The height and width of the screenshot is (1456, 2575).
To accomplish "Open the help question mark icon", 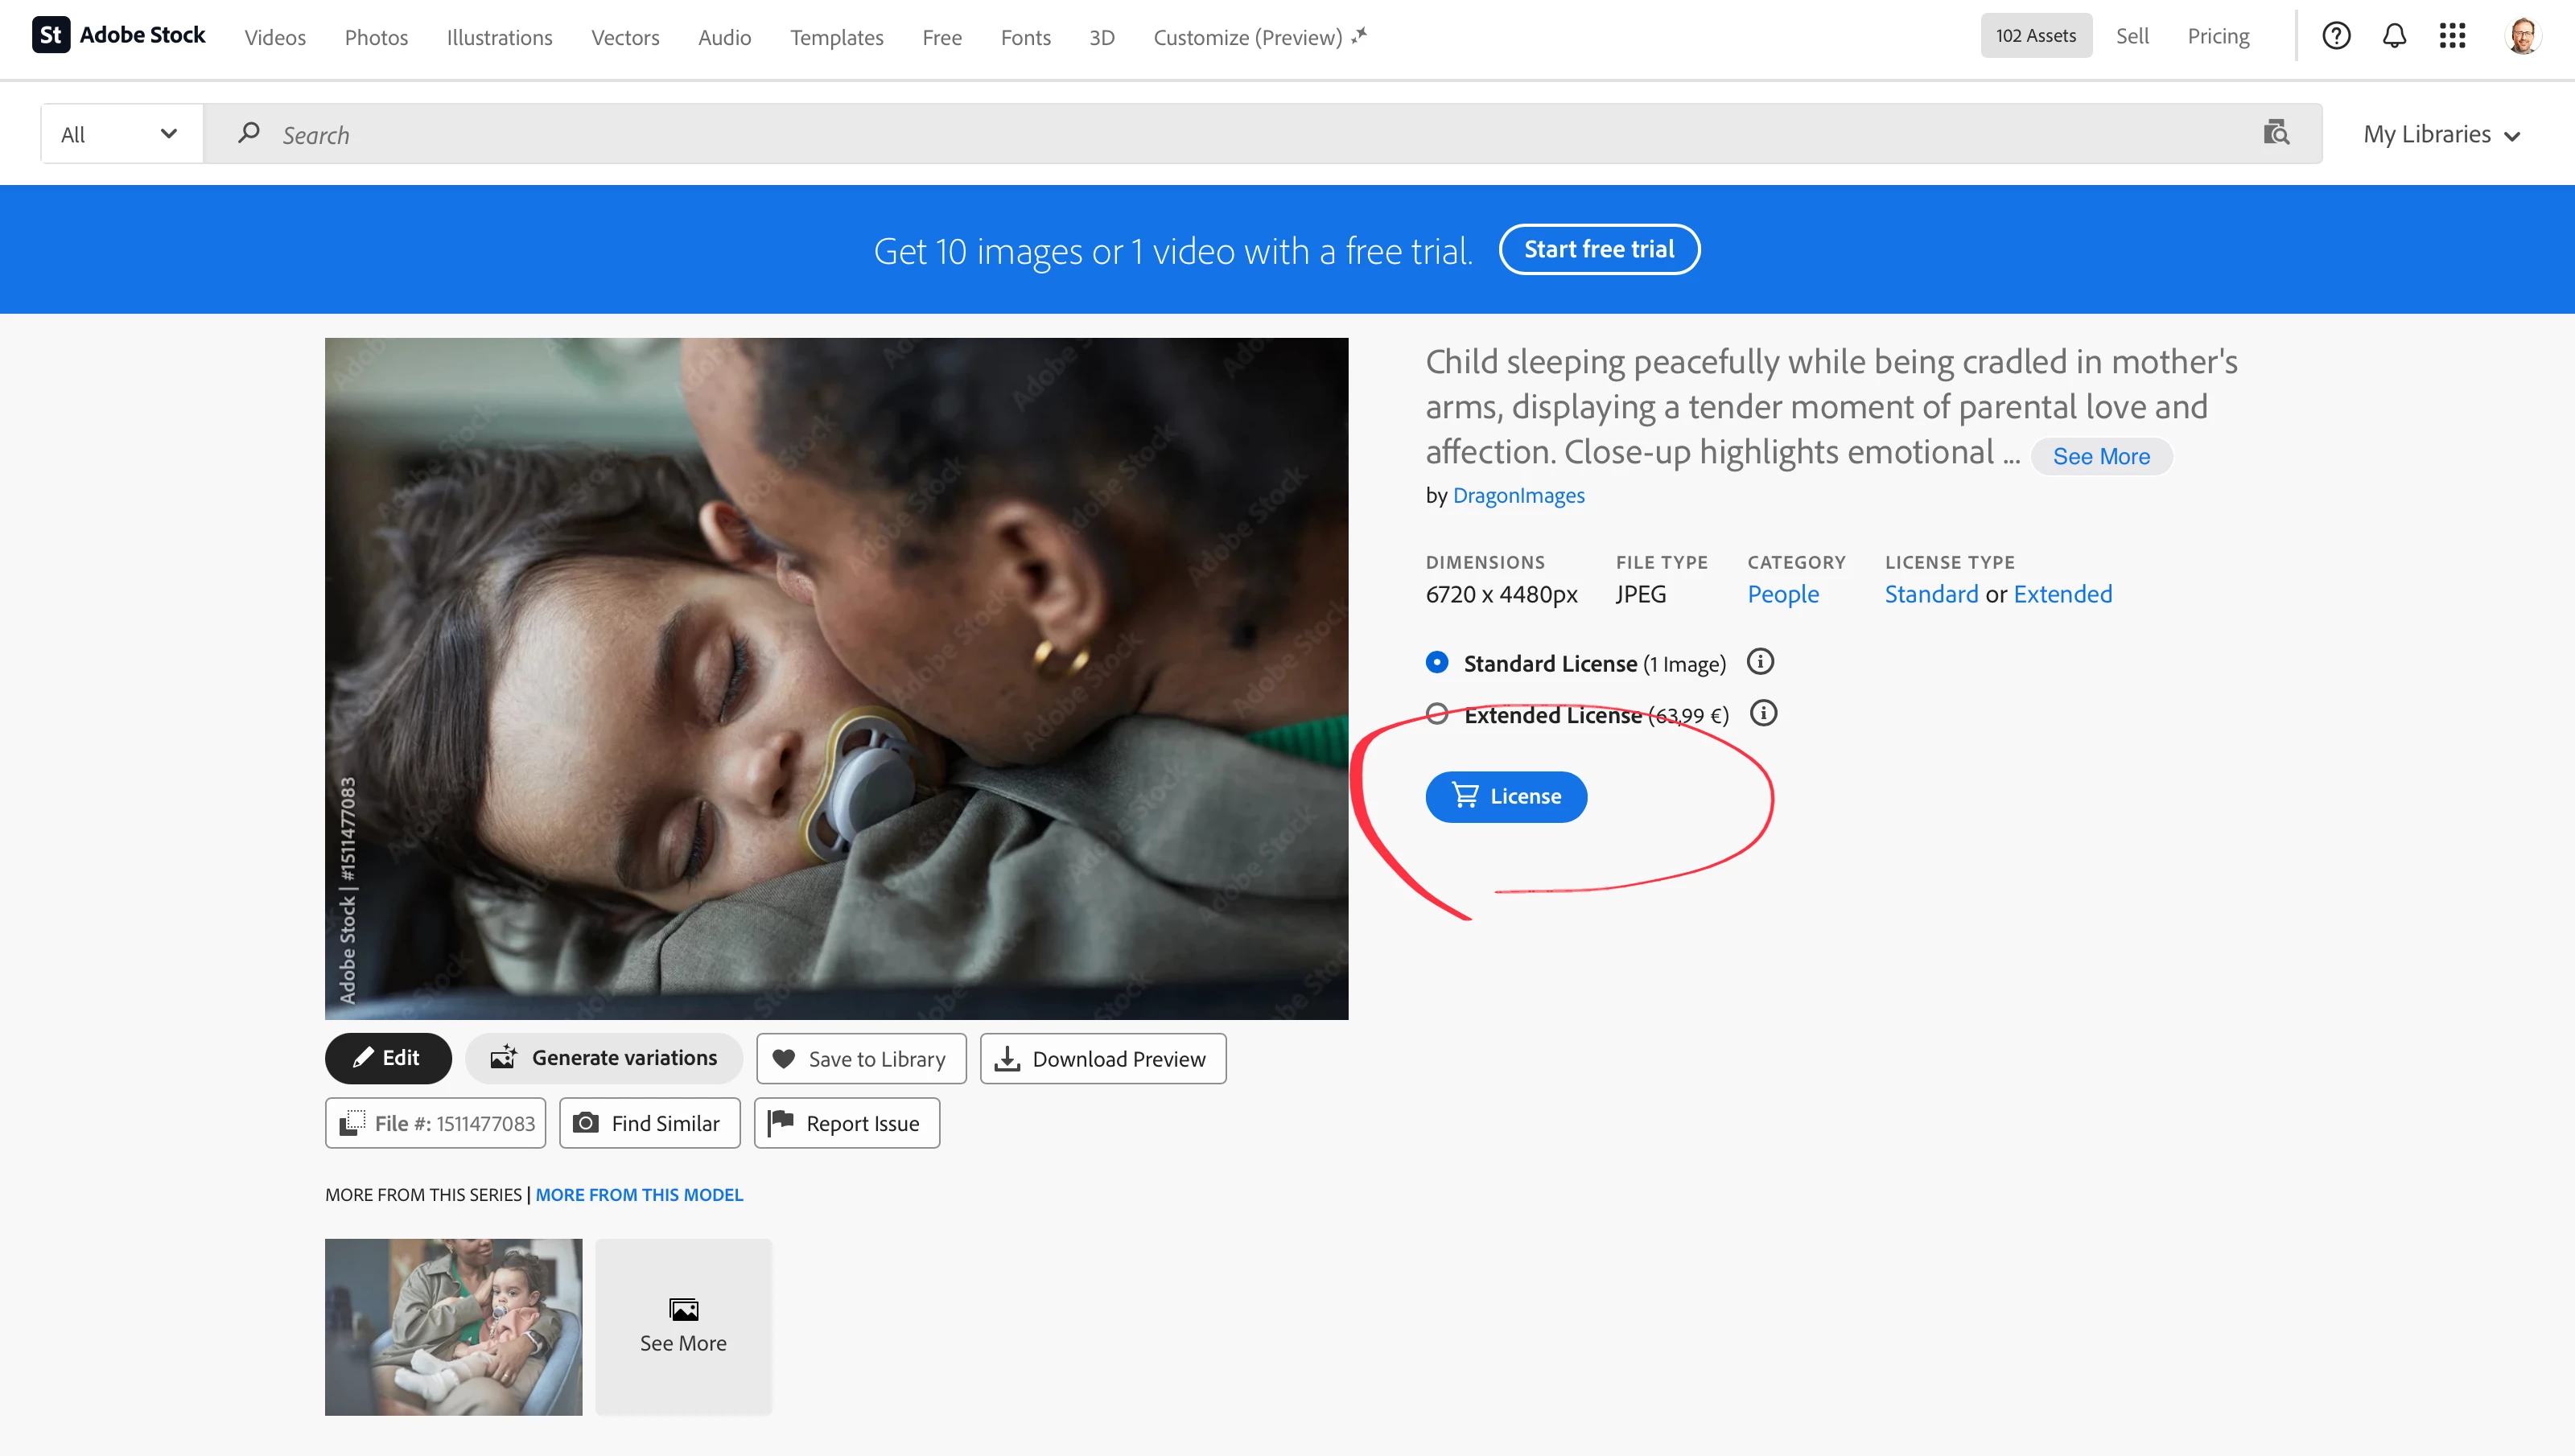I will [2336, 36].
